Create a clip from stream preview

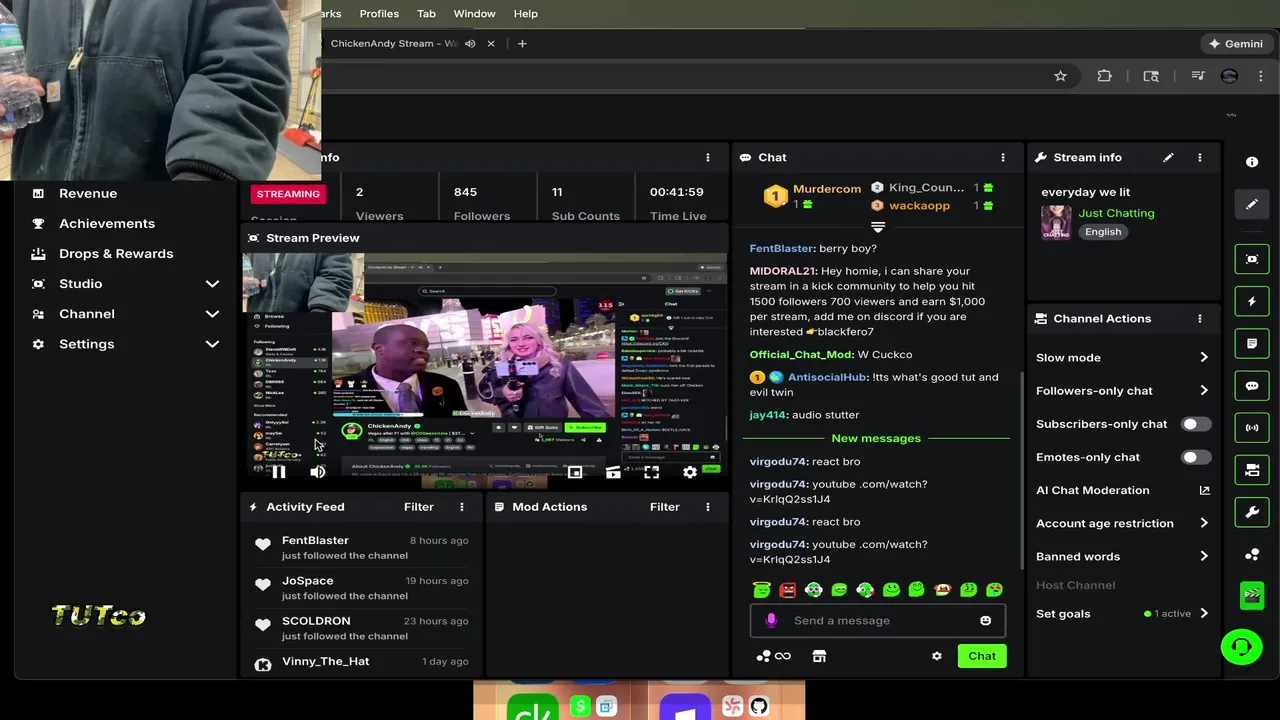pos(613,472)
